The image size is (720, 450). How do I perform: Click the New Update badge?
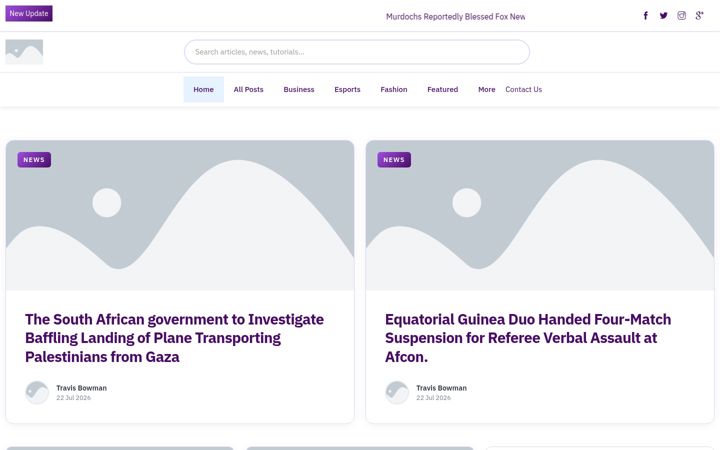tap(29, 13)
